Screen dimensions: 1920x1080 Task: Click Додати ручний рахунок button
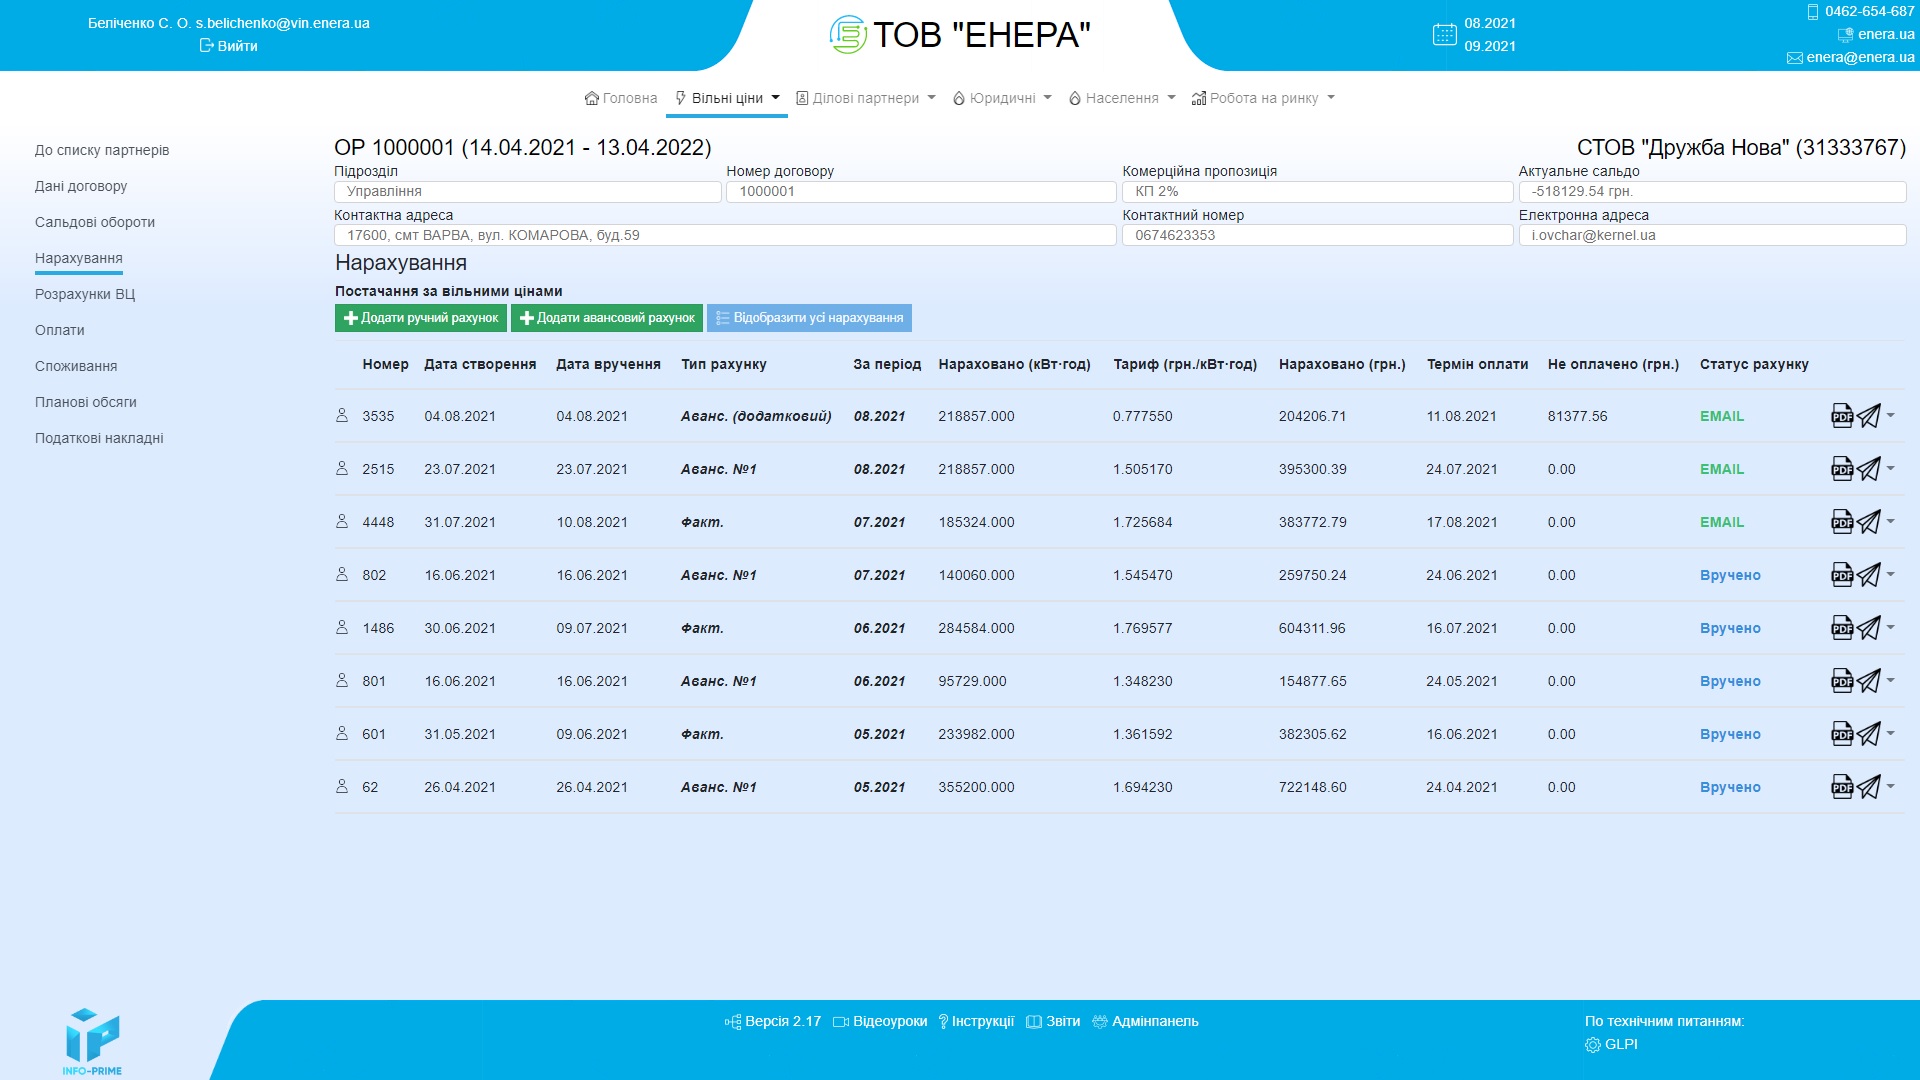[421, 318]
